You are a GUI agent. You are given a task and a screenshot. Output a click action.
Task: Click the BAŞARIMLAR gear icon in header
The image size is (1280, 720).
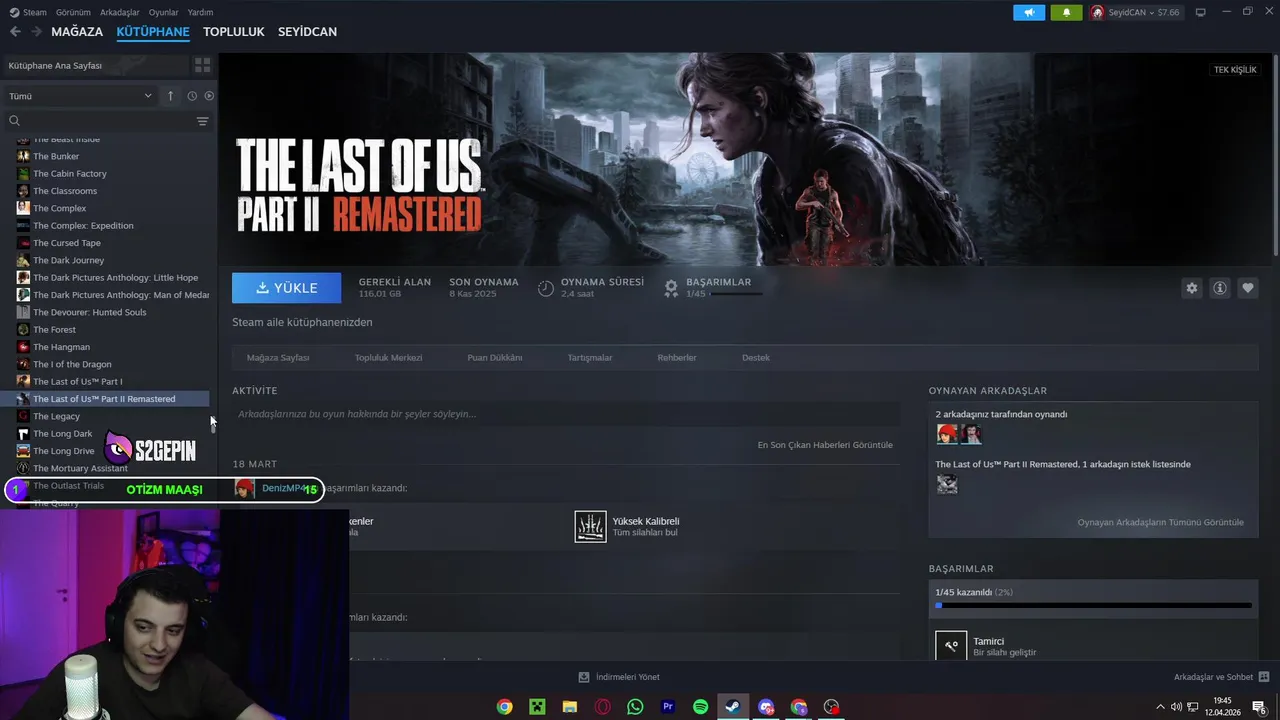tap(672, 288)
